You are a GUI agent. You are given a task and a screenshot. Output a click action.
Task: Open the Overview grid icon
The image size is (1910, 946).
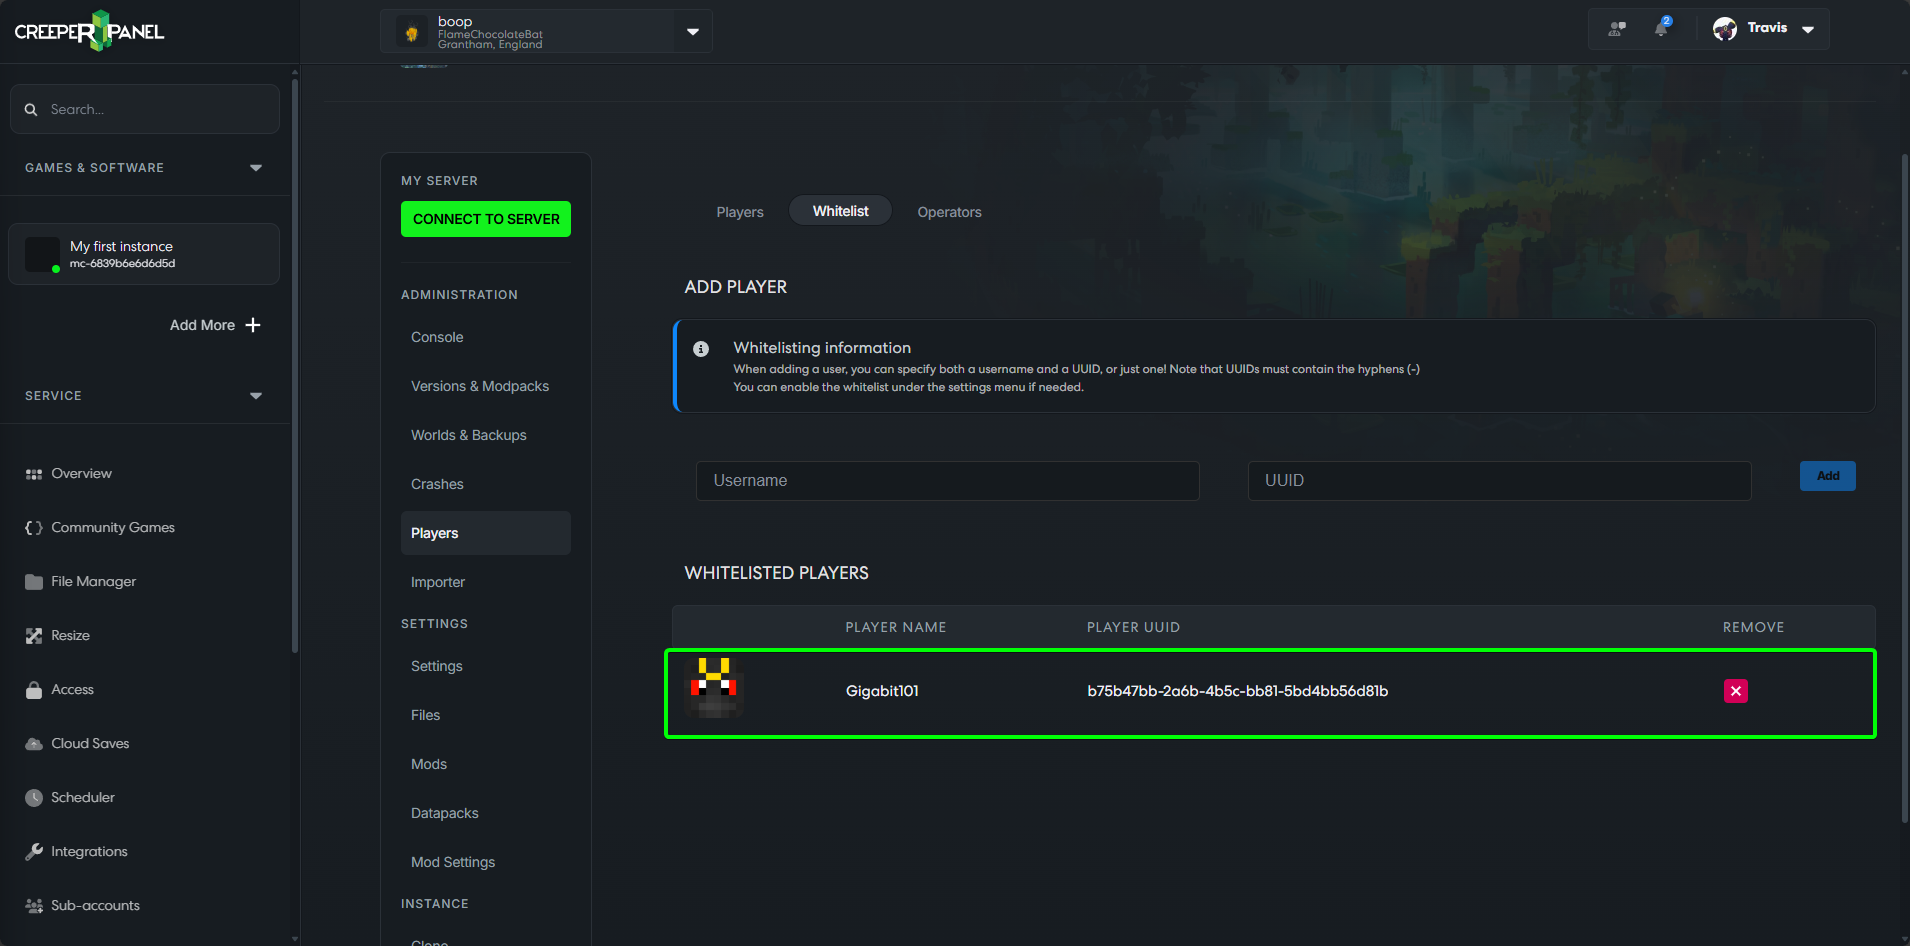click(x=33, y=473)
